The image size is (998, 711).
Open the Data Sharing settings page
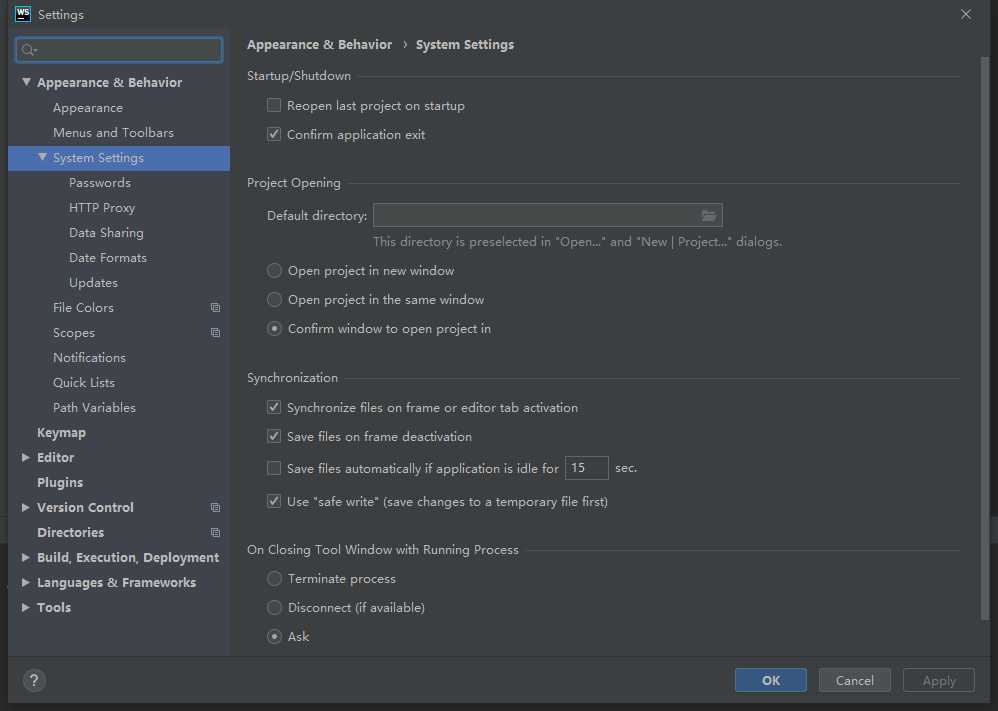click(106, 232)
